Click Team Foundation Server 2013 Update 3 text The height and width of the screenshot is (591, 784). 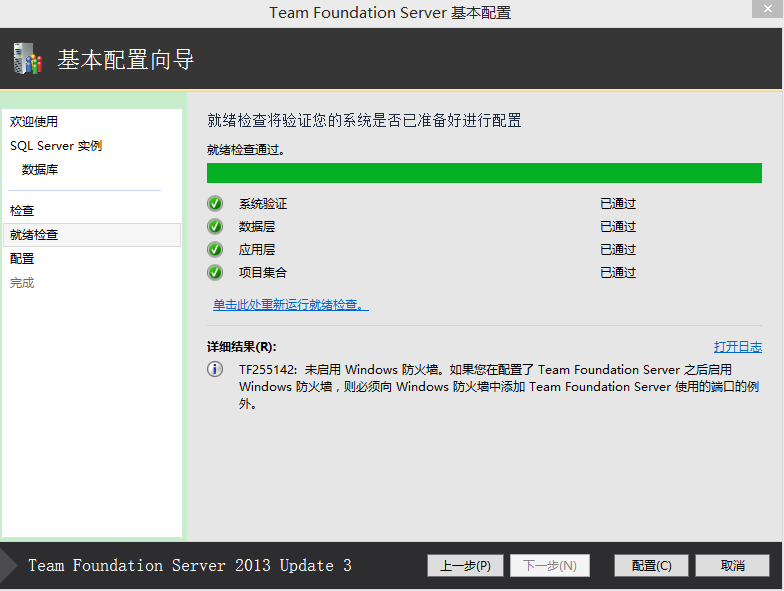coord(190,566)
